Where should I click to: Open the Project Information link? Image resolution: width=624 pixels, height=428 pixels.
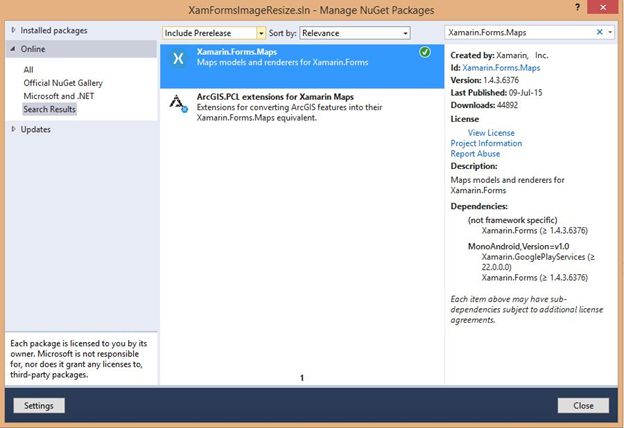tap(486, 143)
